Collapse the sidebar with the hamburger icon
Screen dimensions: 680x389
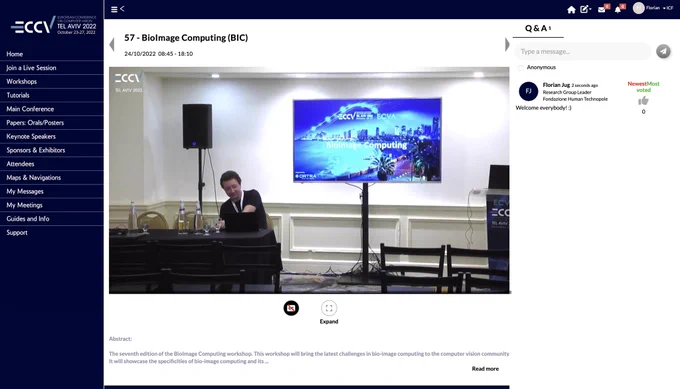pyautogui.click(x=114, y=9)
